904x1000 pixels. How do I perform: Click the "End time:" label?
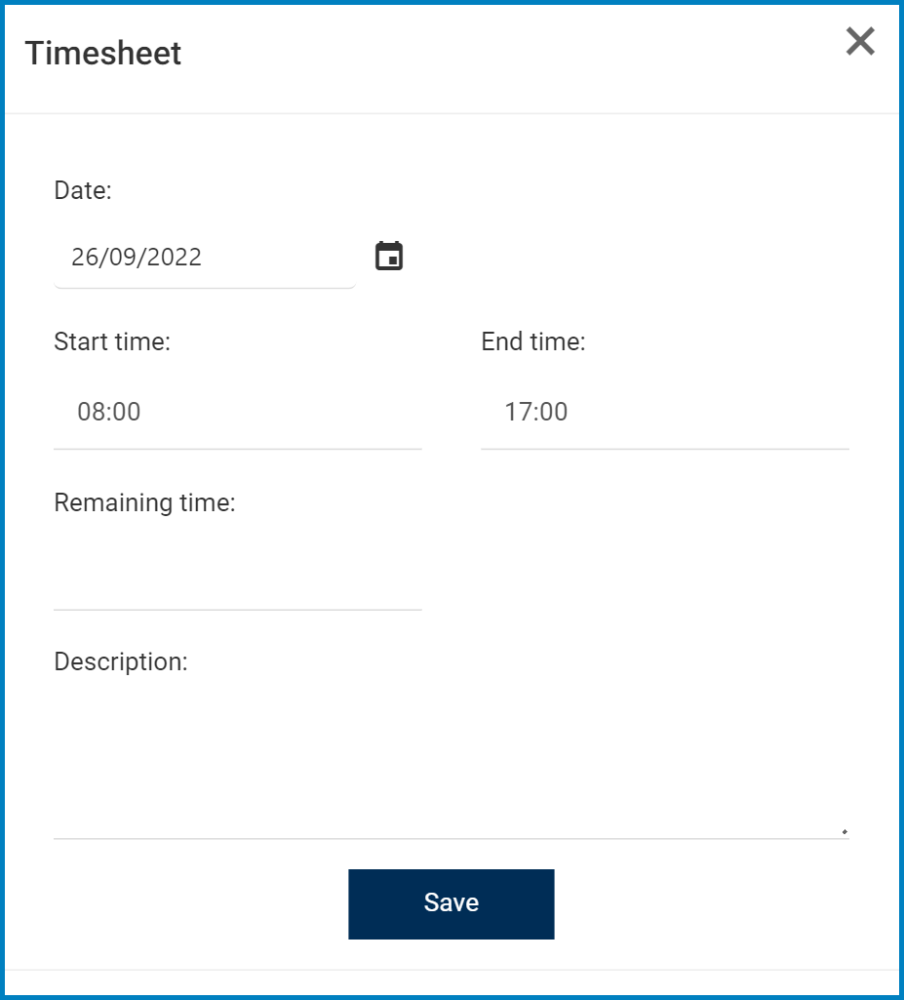point(533,342)
